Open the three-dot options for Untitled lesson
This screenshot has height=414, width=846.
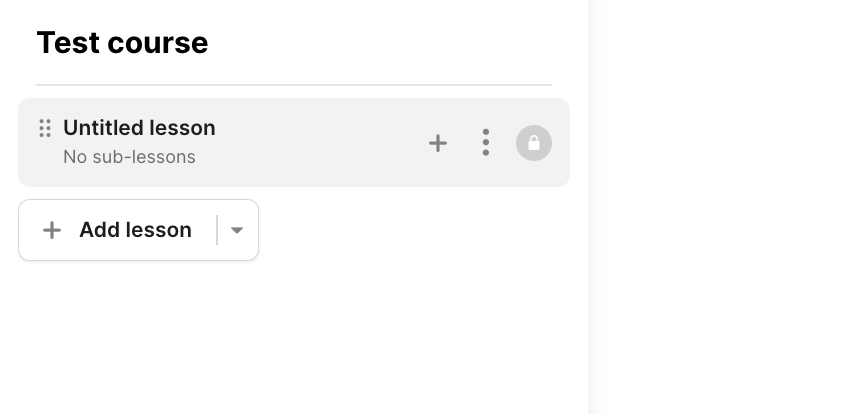click(486, 143)
